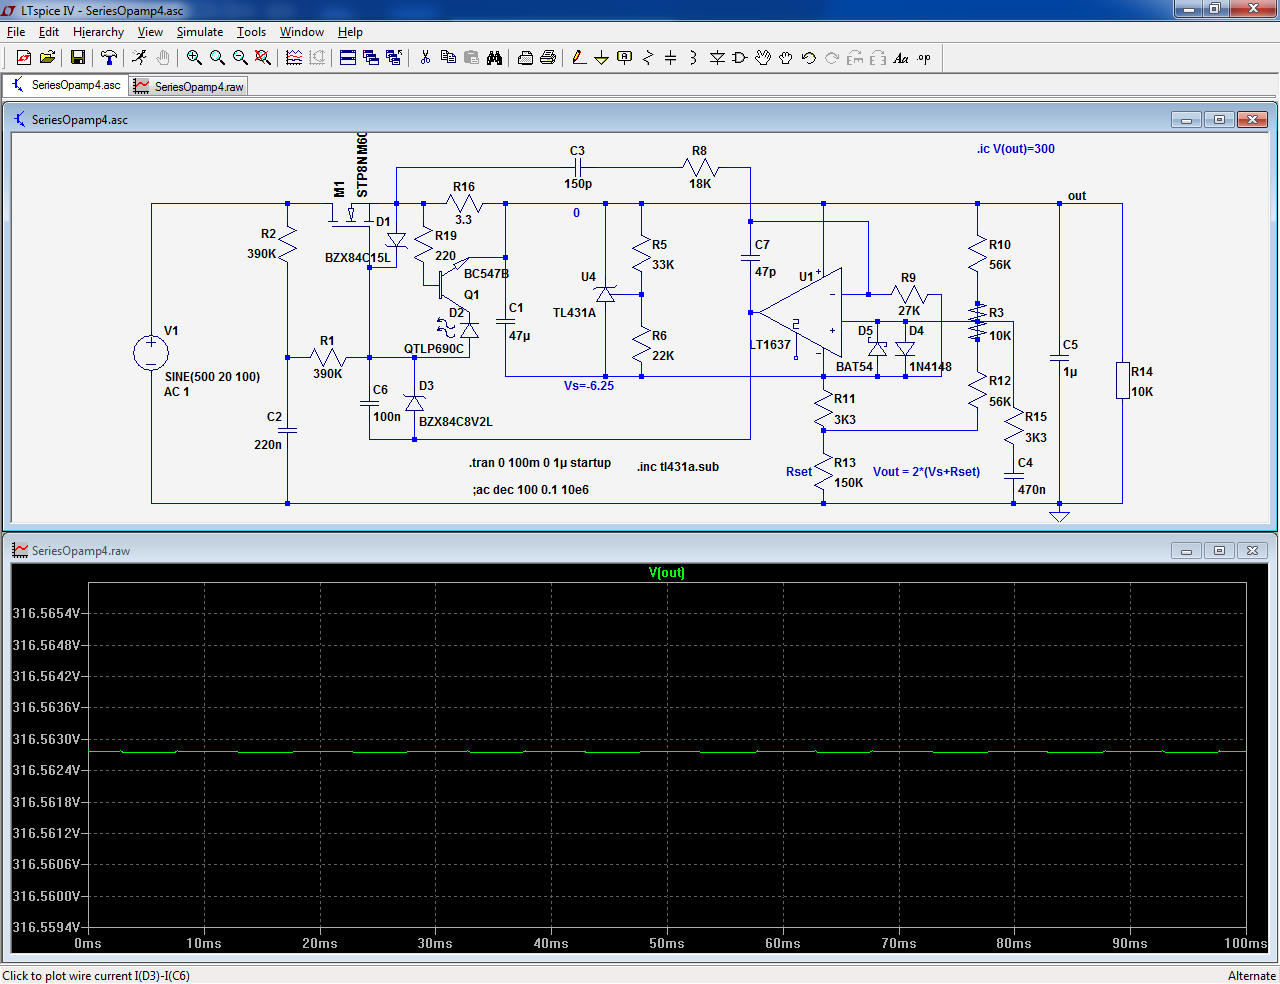Open the Component gate-symbol tool
The width and height of the screenshot is (1280, 984).
tap(740, 58)
